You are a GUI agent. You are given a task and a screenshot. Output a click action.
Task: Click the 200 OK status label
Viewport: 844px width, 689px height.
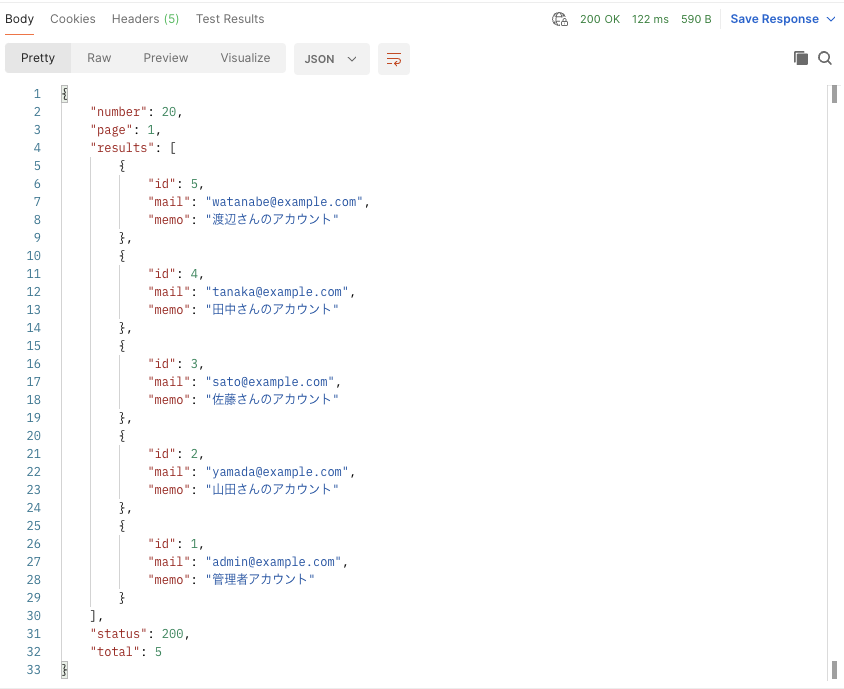pyautogui.click(x=600, y=19)
